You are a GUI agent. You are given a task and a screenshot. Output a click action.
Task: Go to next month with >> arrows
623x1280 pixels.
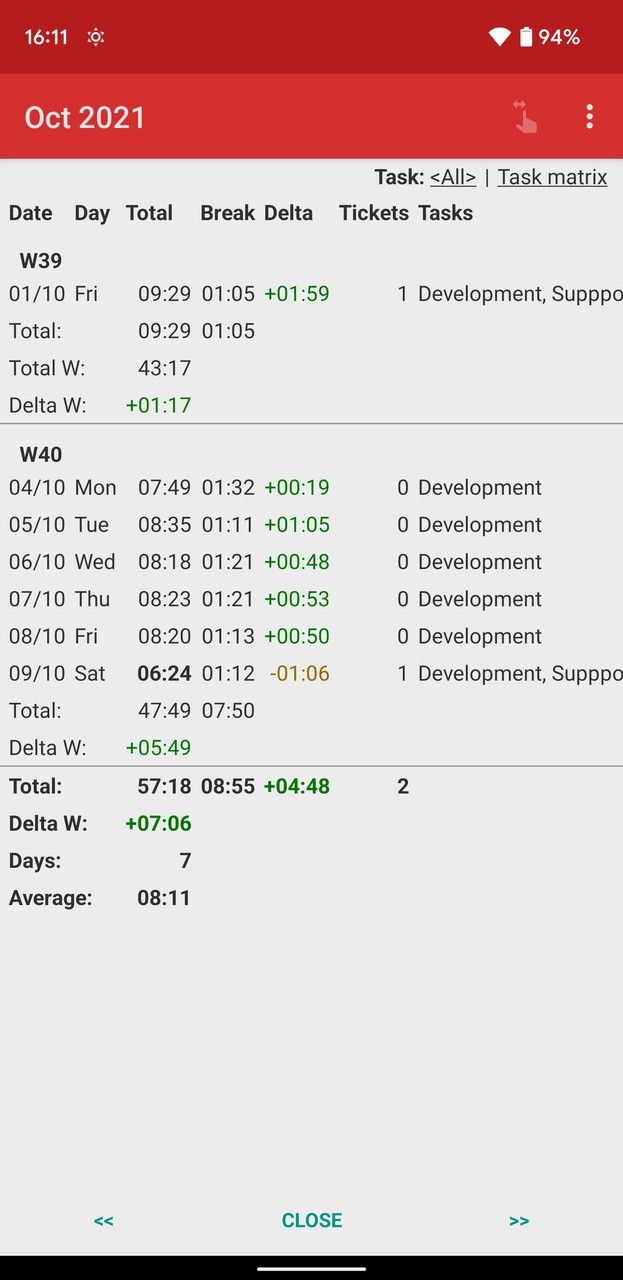(518, 1220)
